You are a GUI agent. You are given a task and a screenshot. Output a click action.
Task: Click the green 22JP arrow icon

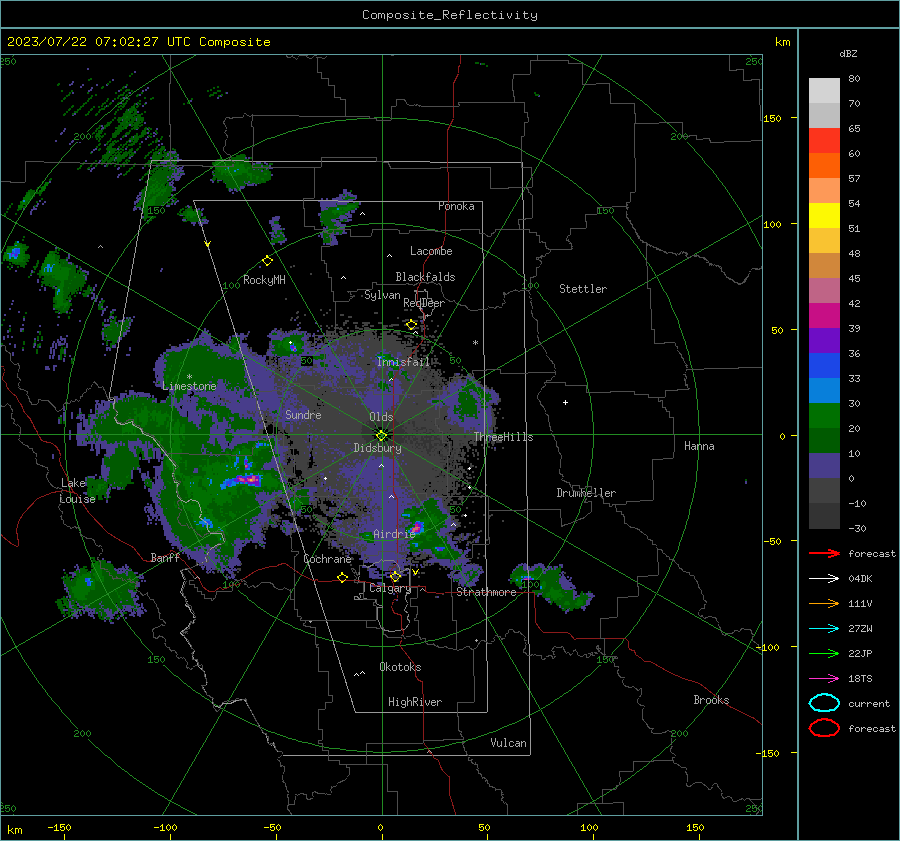(x=824, y=653)
